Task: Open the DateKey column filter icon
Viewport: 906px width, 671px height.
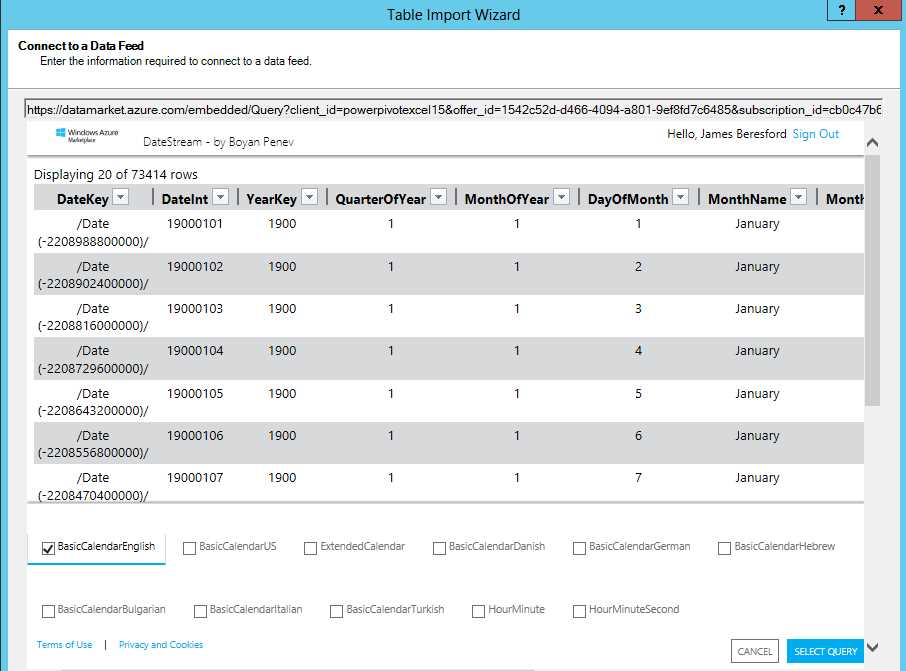Action: [x=121, y=198]
